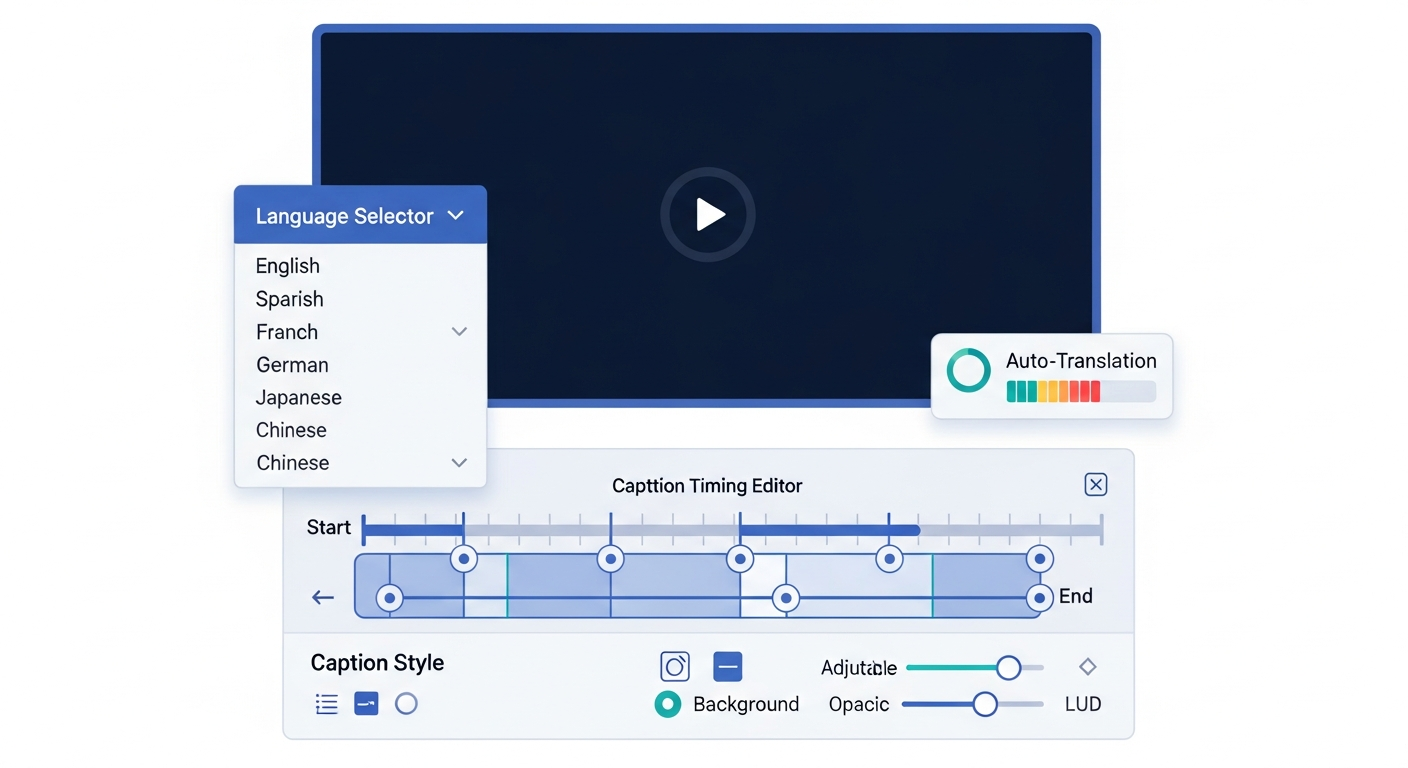The height and width of the screenshot is (768, 1408).
Task: Click the Start label on the timeline
Action: [x=328, y=528]
